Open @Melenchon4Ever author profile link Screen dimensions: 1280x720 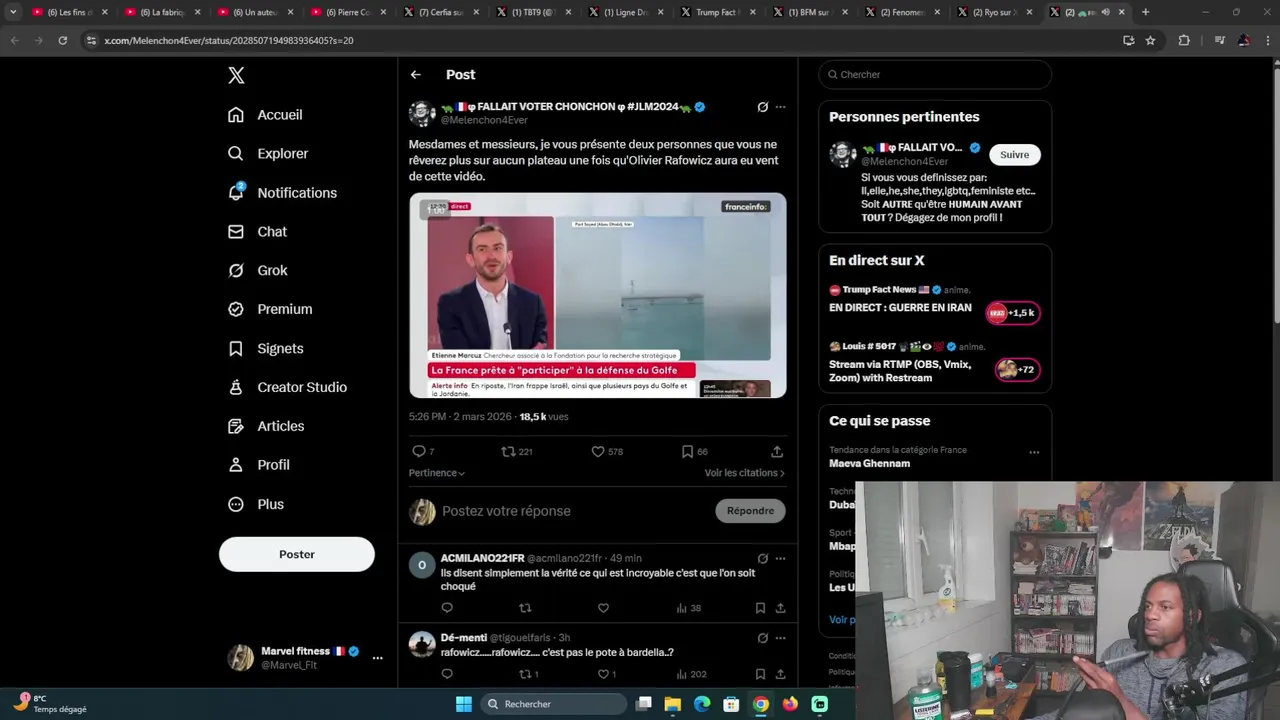pyautogui.click(x=484, y=121)
